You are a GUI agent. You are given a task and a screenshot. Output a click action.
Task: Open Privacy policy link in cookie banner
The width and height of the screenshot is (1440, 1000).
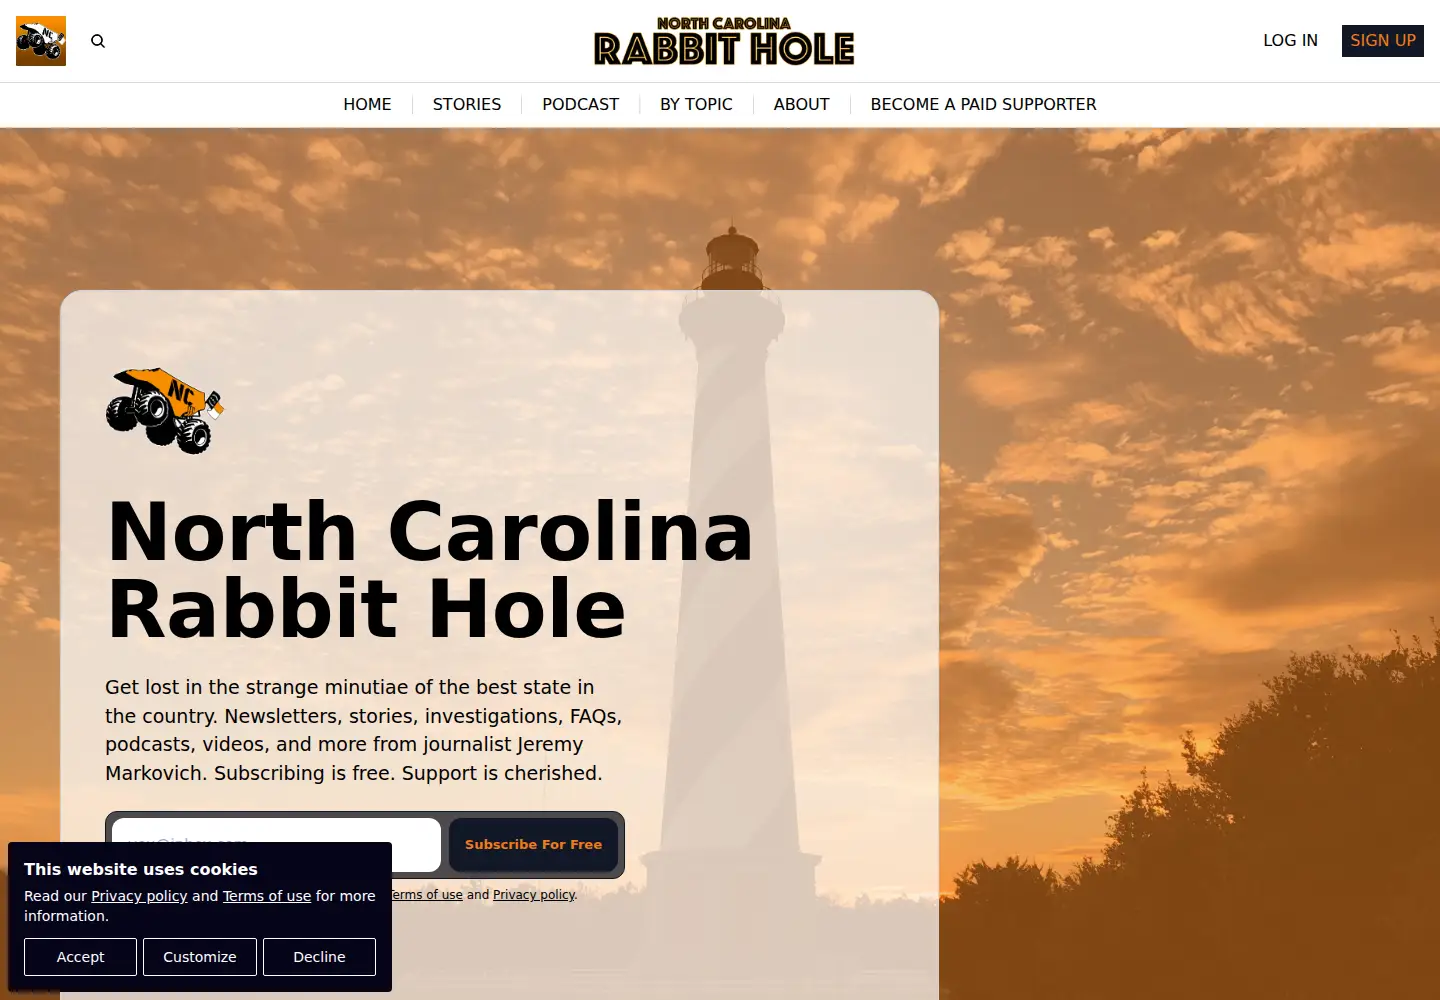tap(139, 896)
